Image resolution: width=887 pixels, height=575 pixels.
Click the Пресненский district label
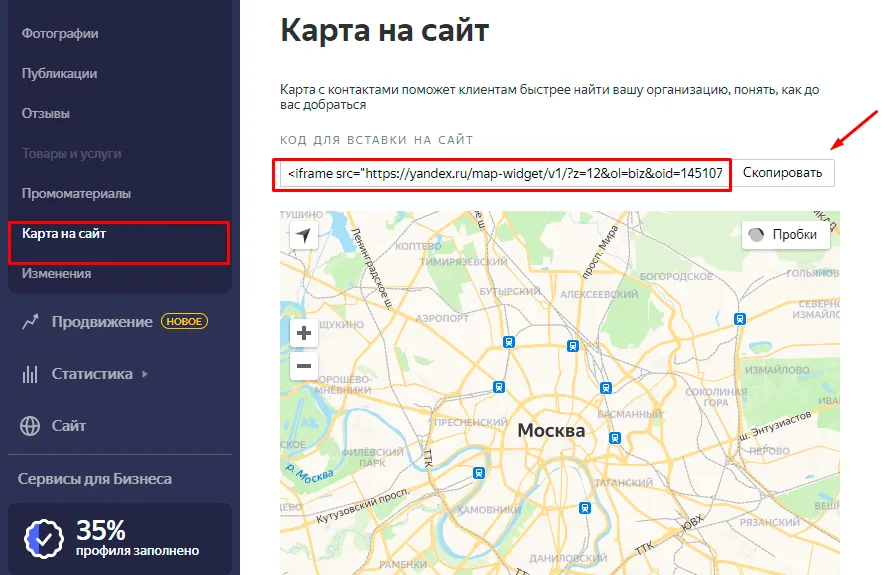click(471, 422)
